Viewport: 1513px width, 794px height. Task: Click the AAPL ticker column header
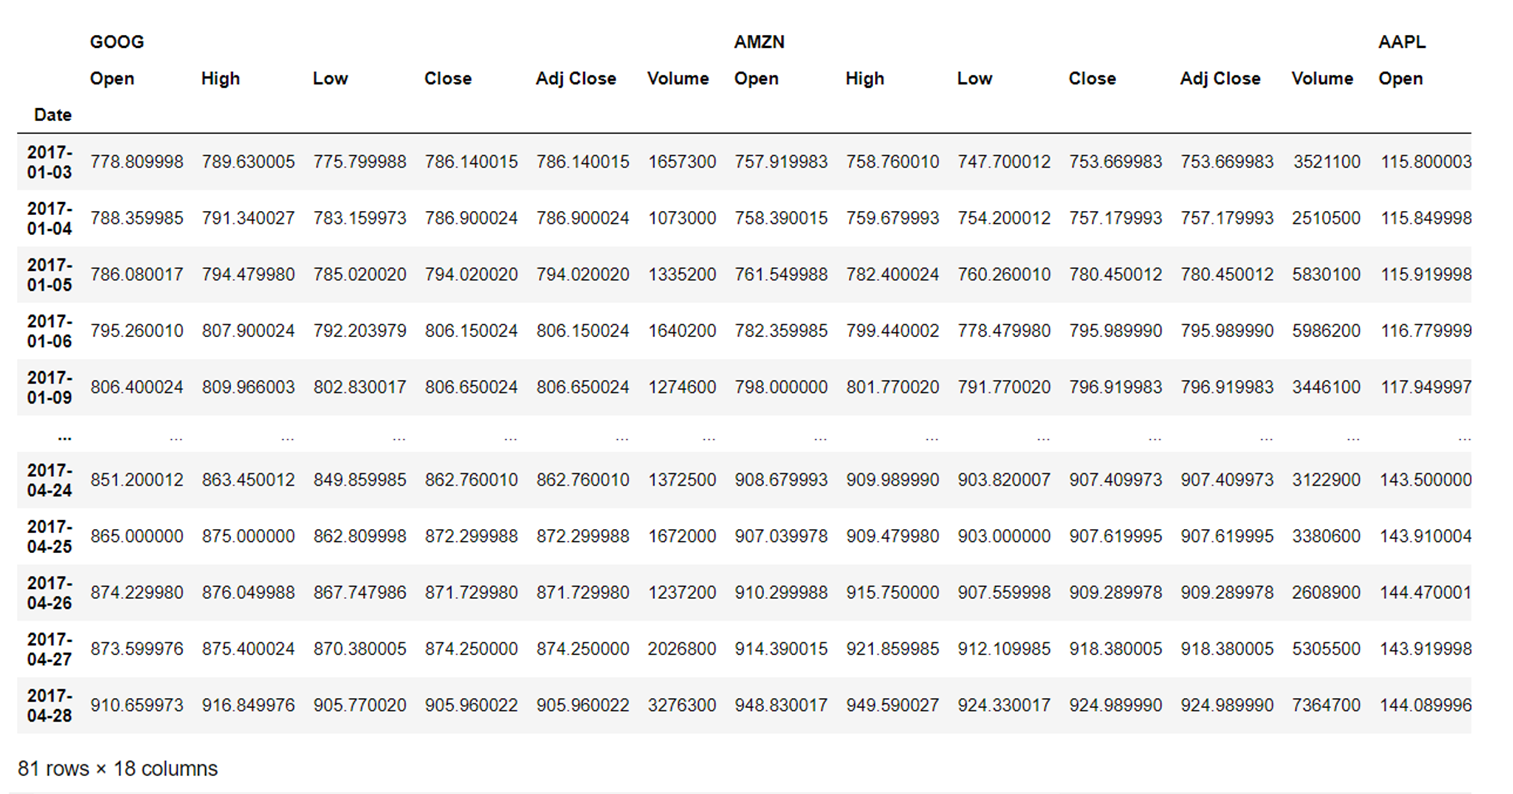pos(1401,42)
